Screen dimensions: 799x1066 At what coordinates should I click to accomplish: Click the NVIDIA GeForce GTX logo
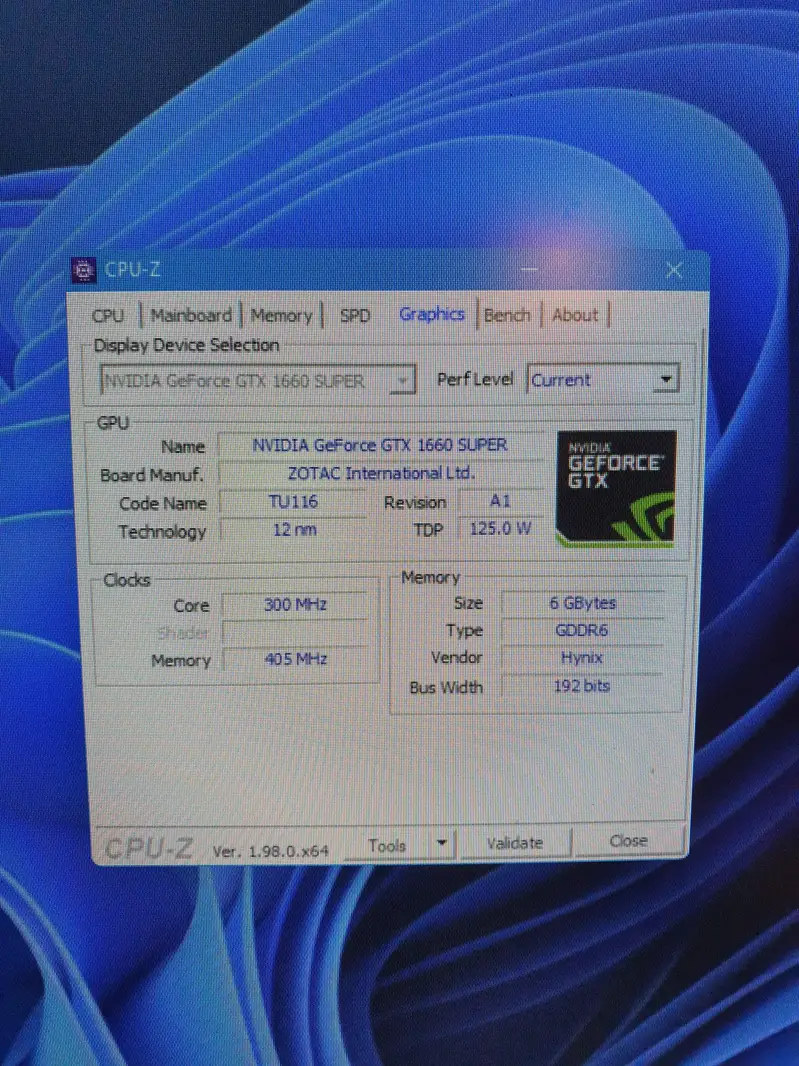pos(615,488)
